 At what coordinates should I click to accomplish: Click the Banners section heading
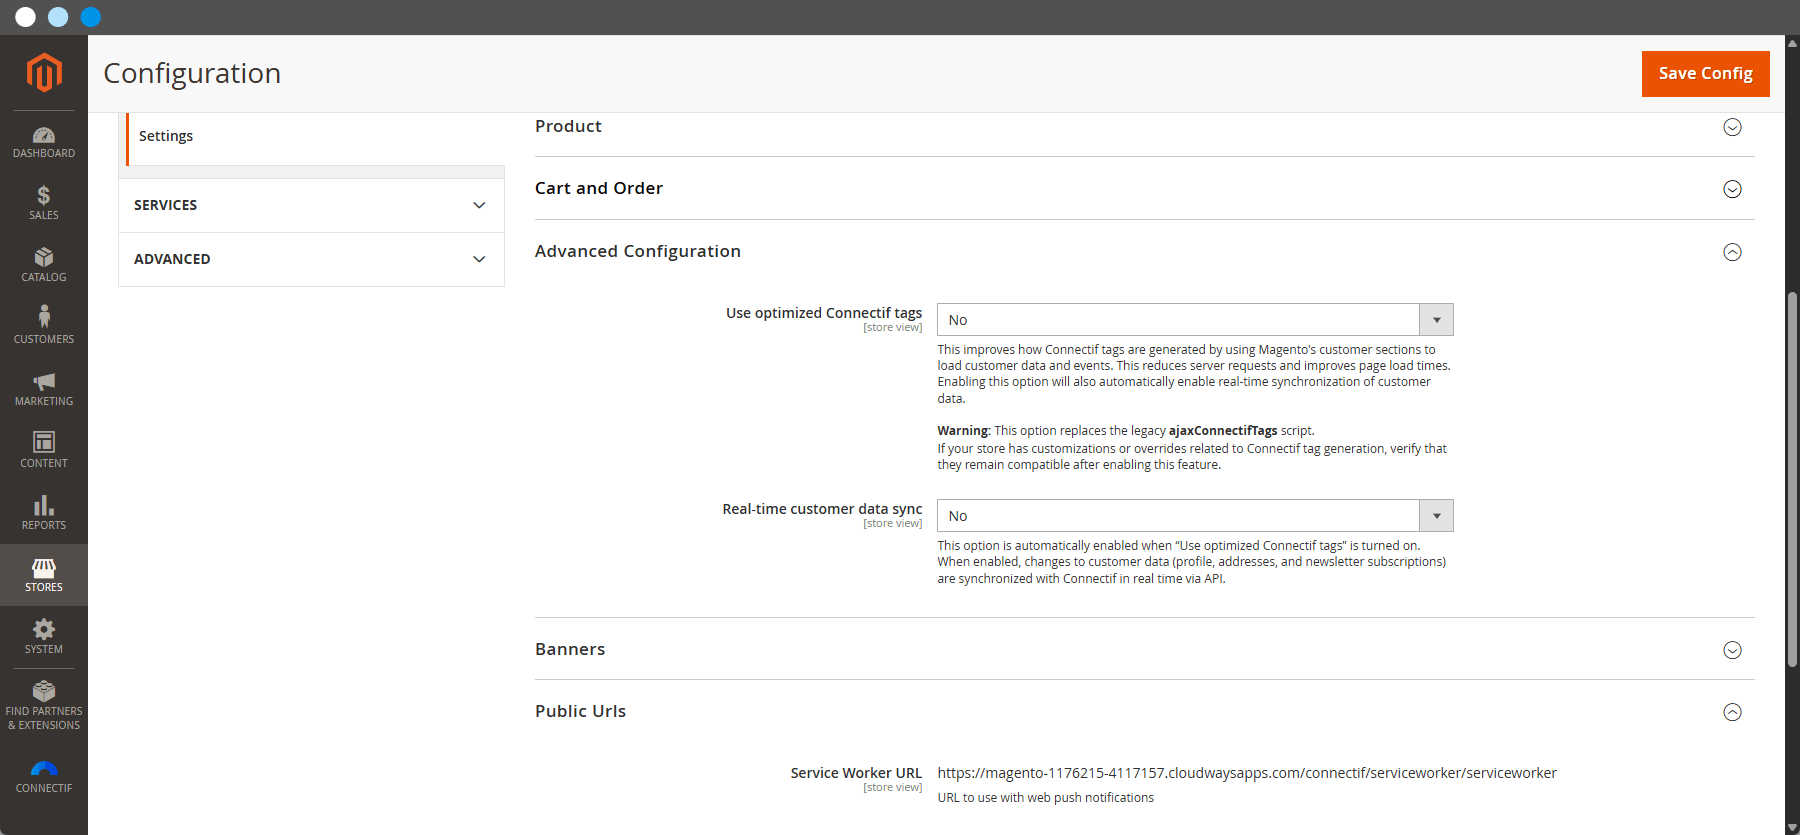coord(570,649)
